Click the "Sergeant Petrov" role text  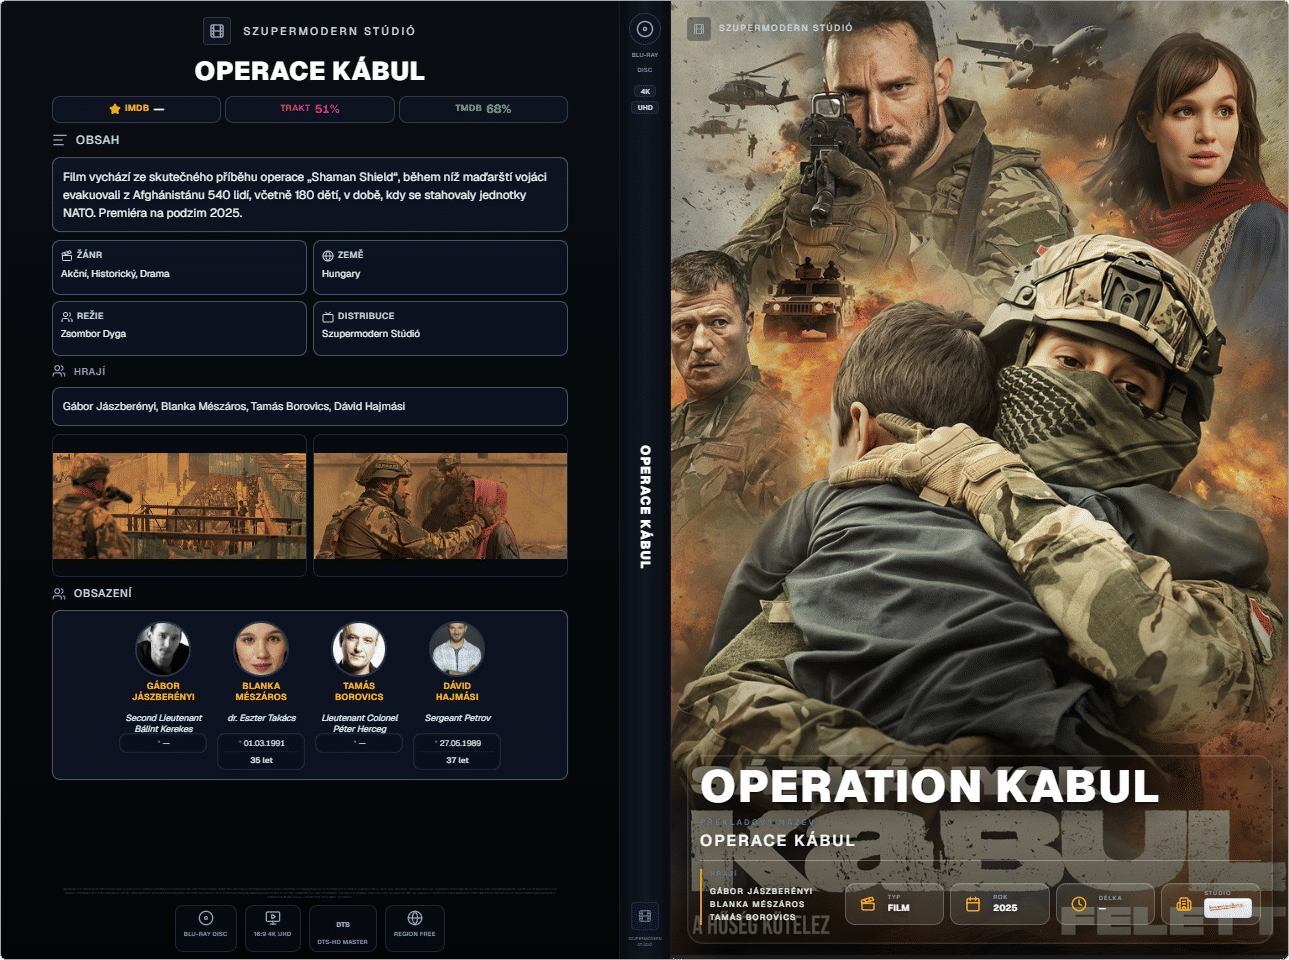point(458,718)
